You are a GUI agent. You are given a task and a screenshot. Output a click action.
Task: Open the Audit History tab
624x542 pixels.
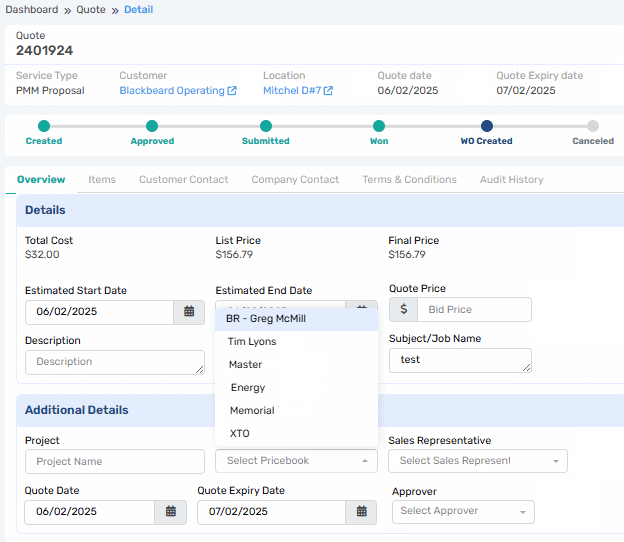pos(512,180)
